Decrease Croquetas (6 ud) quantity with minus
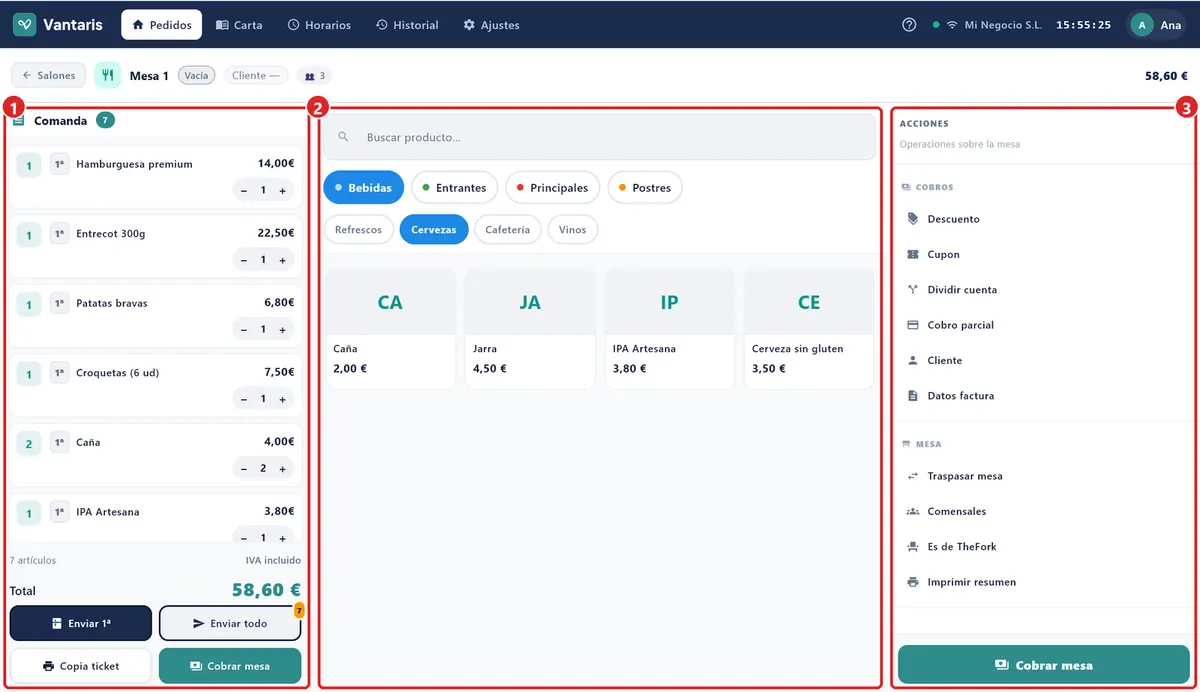This screenshot has width=1200, height=692. (244, 399)
